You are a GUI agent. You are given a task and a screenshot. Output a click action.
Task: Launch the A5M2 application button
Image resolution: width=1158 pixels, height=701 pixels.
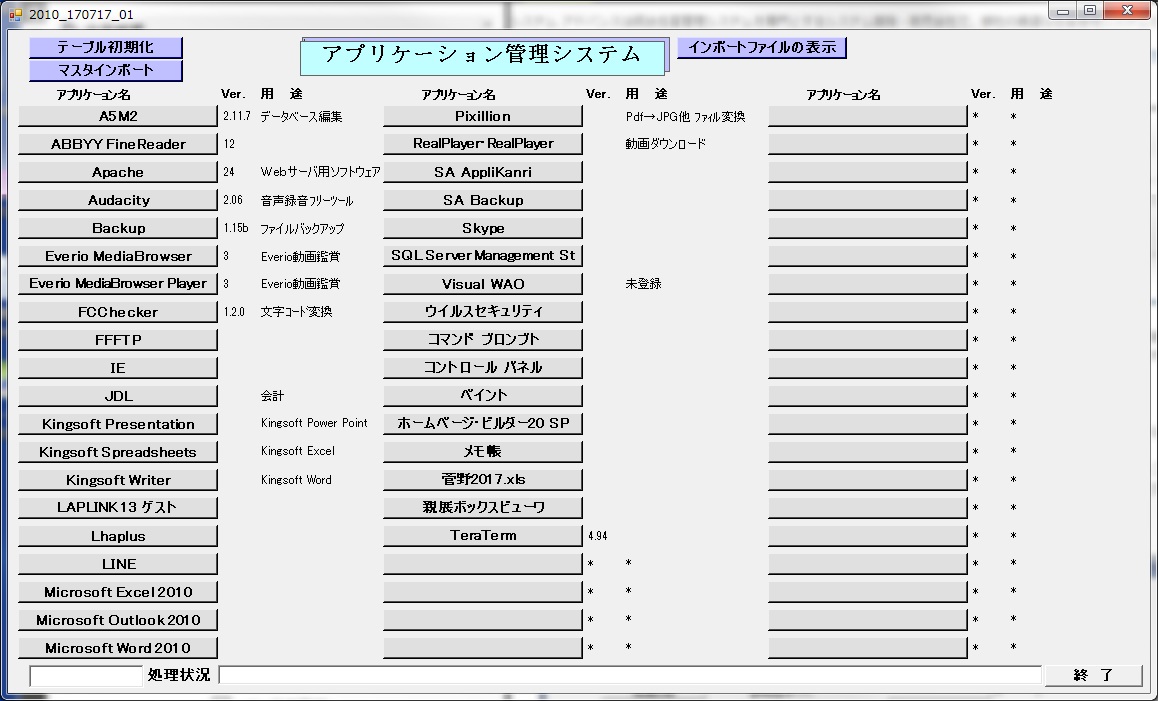[x=118, y=116]
